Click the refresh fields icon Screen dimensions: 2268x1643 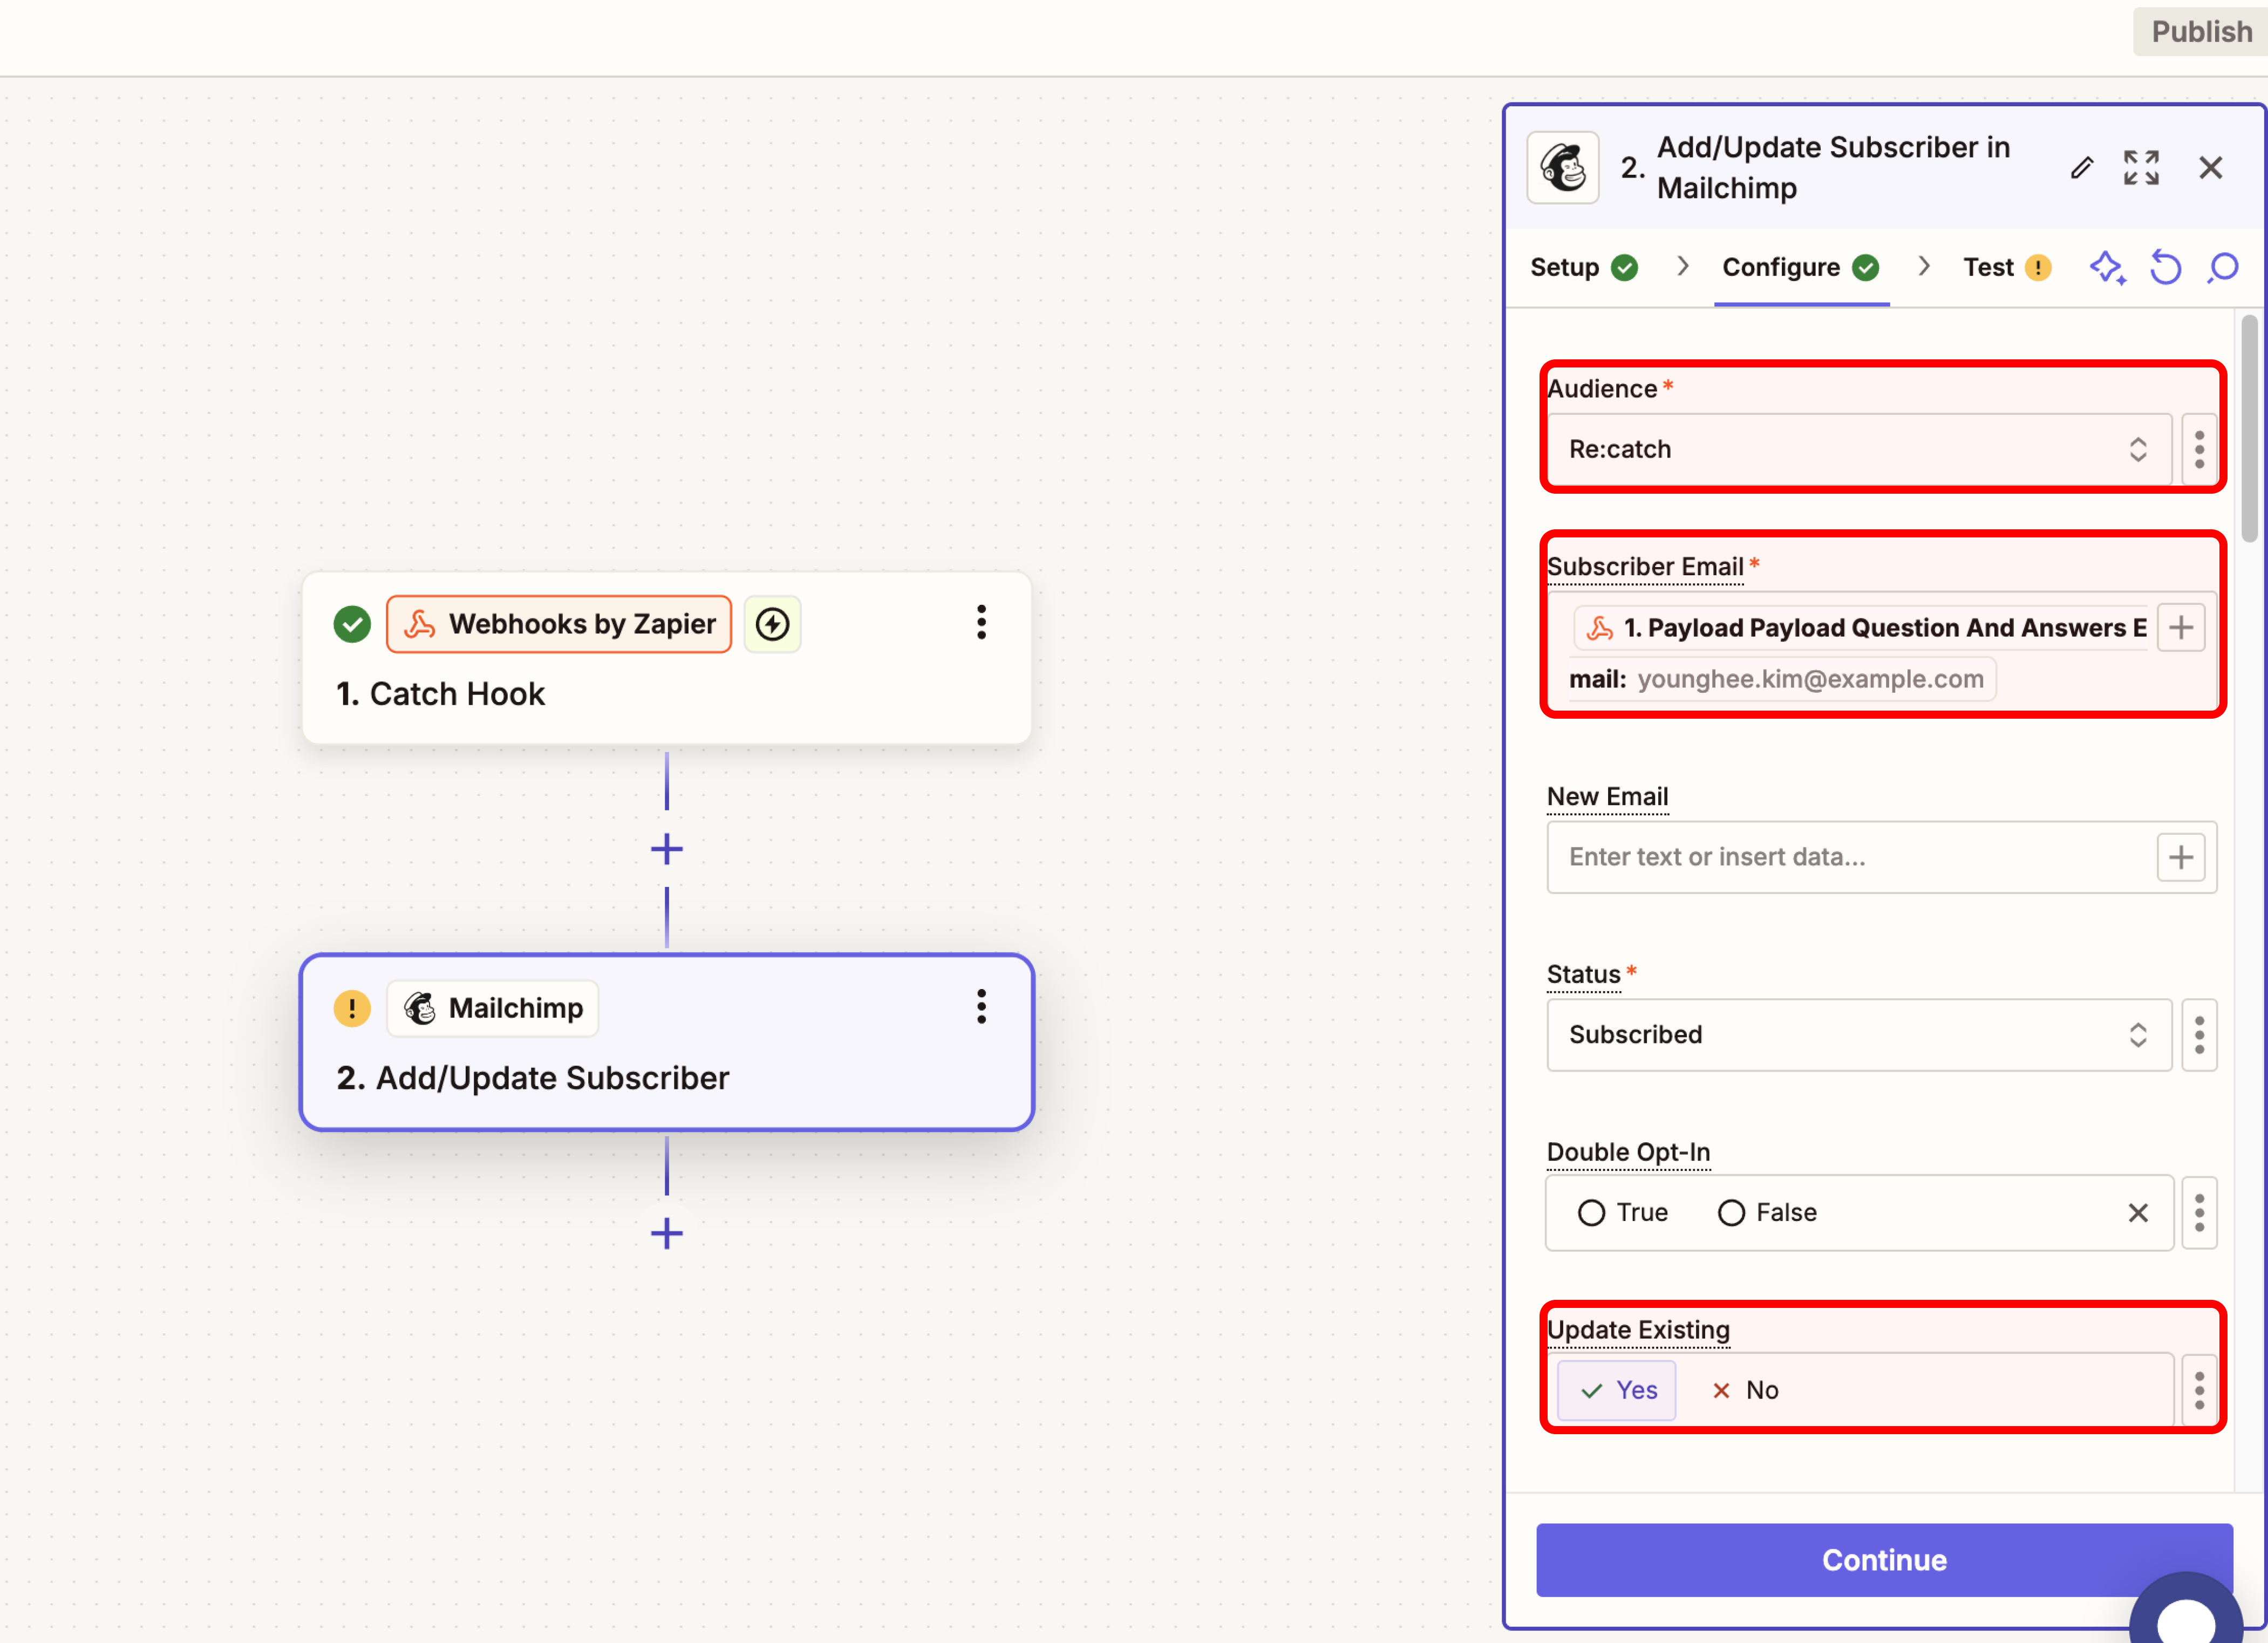point(2165,268)
